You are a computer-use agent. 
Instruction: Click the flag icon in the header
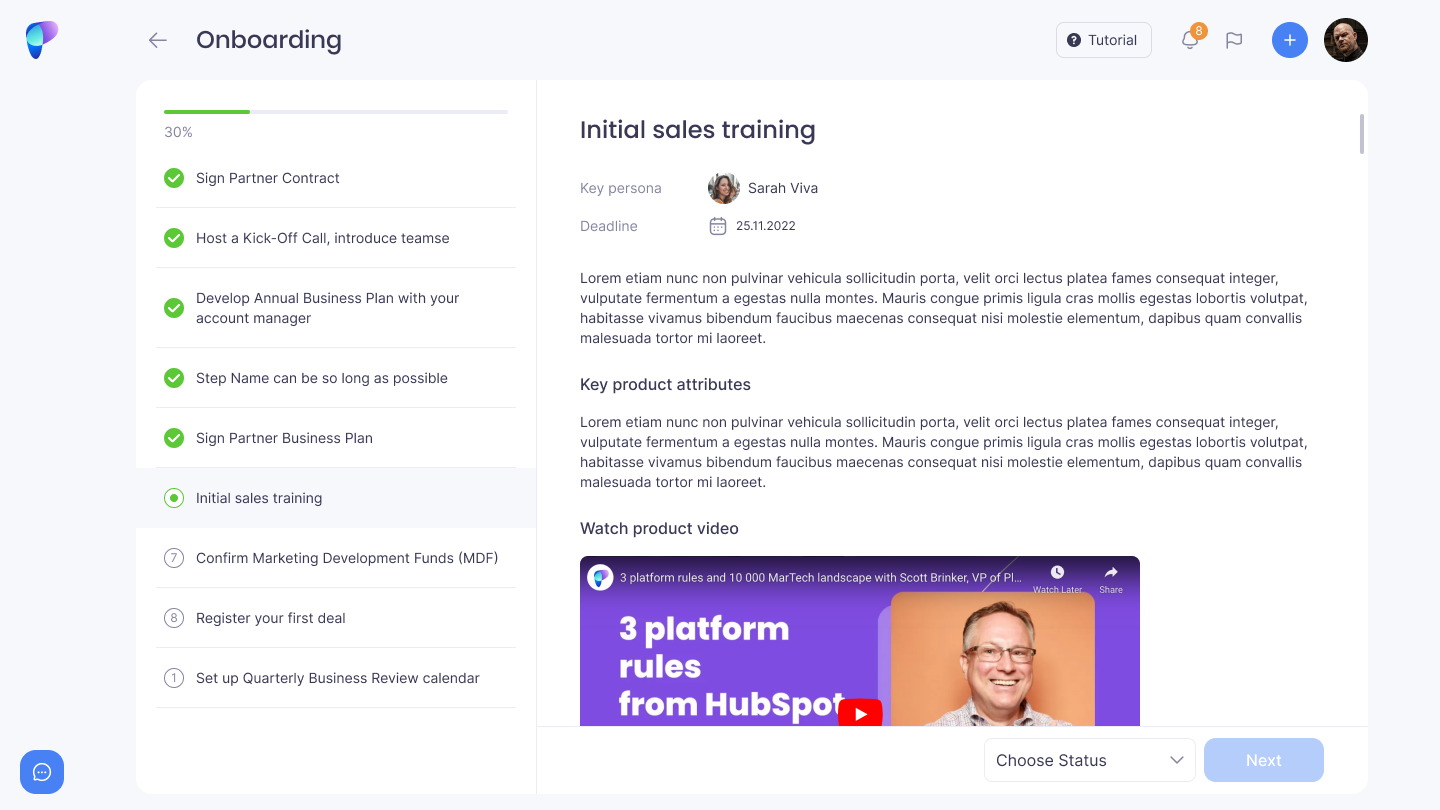pyautogui.click(x=1234, y=40)
